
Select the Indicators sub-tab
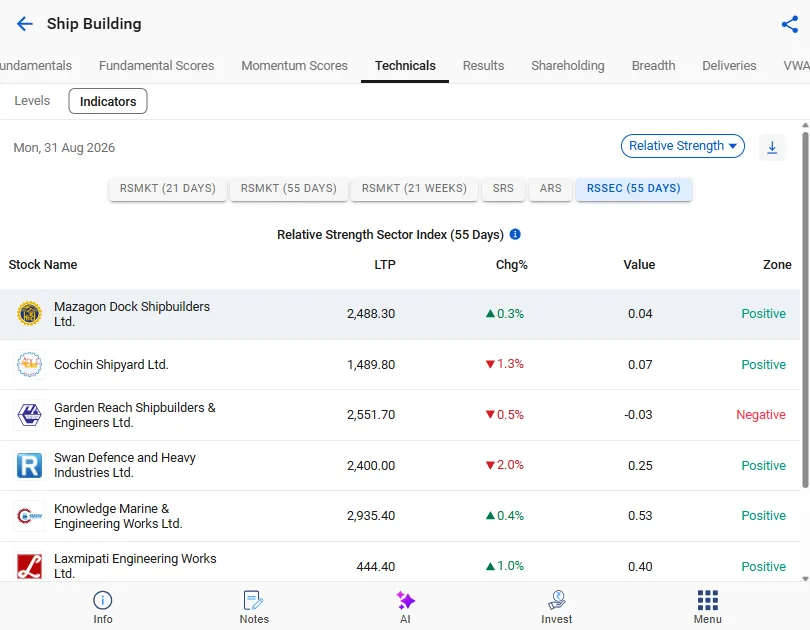pyautogui.click(x=107, y=101)
